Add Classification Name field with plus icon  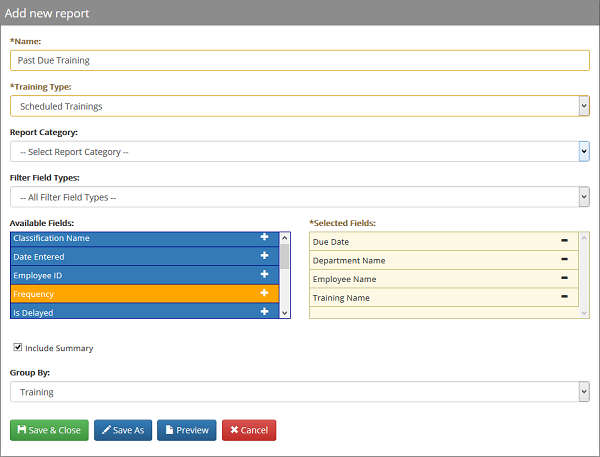pyautogui.click(x=264, y=238)
